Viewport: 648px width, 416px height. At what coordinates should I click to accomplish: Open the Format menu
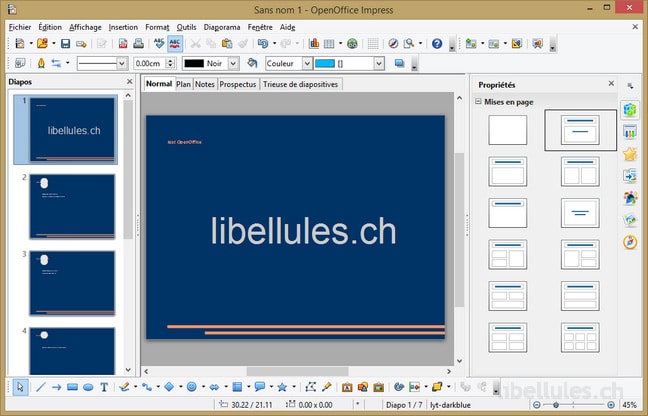coord(157,27)
